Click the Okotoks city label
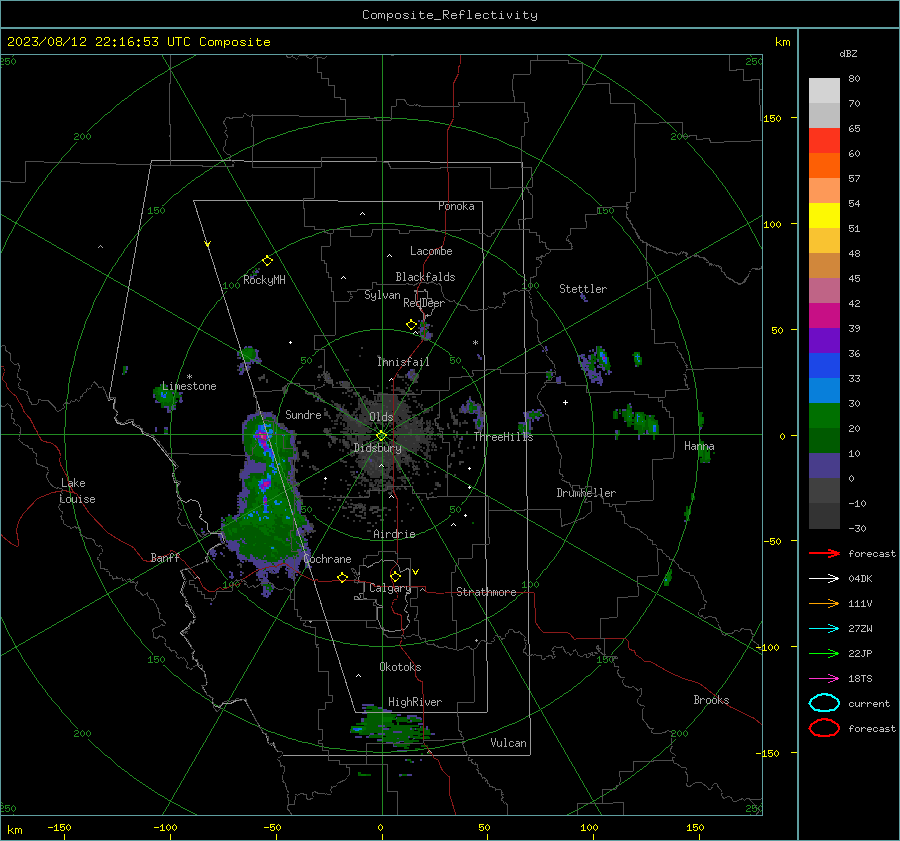The width and height of the screenshot is (900, 841). click(400, 667)
